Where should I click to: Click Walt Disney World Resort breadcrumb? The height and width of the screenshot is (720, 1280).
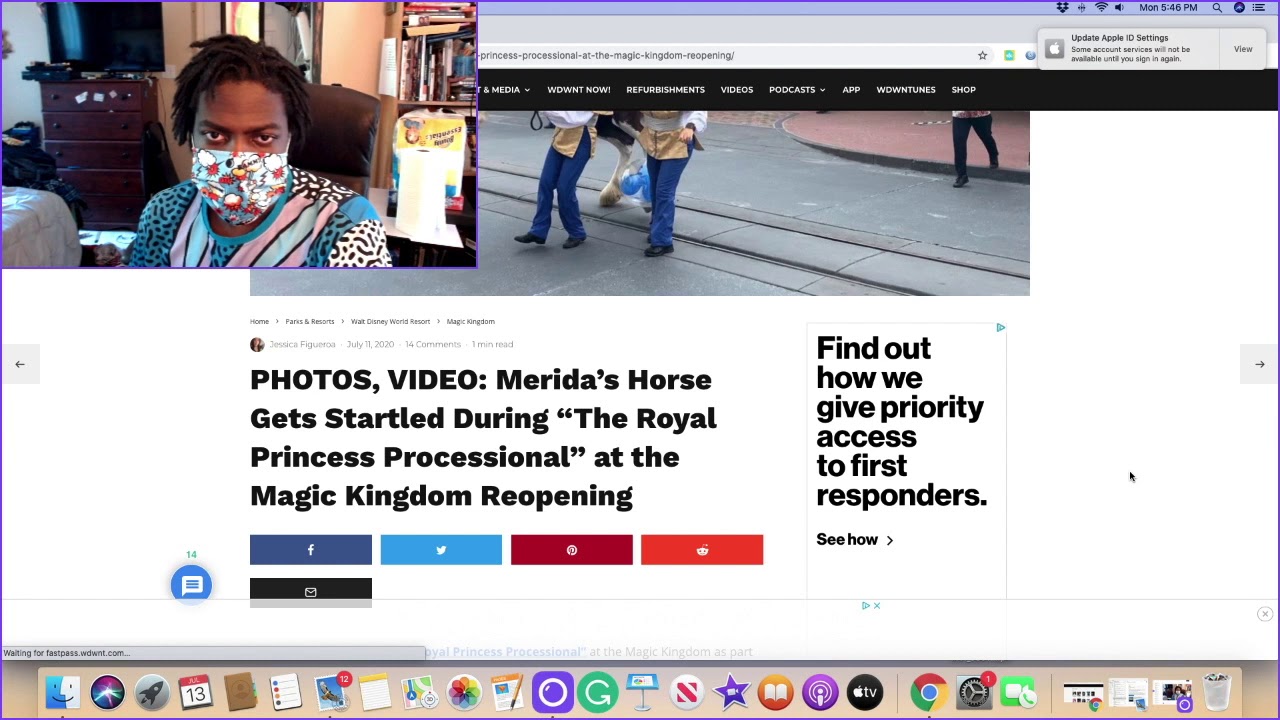390,321
